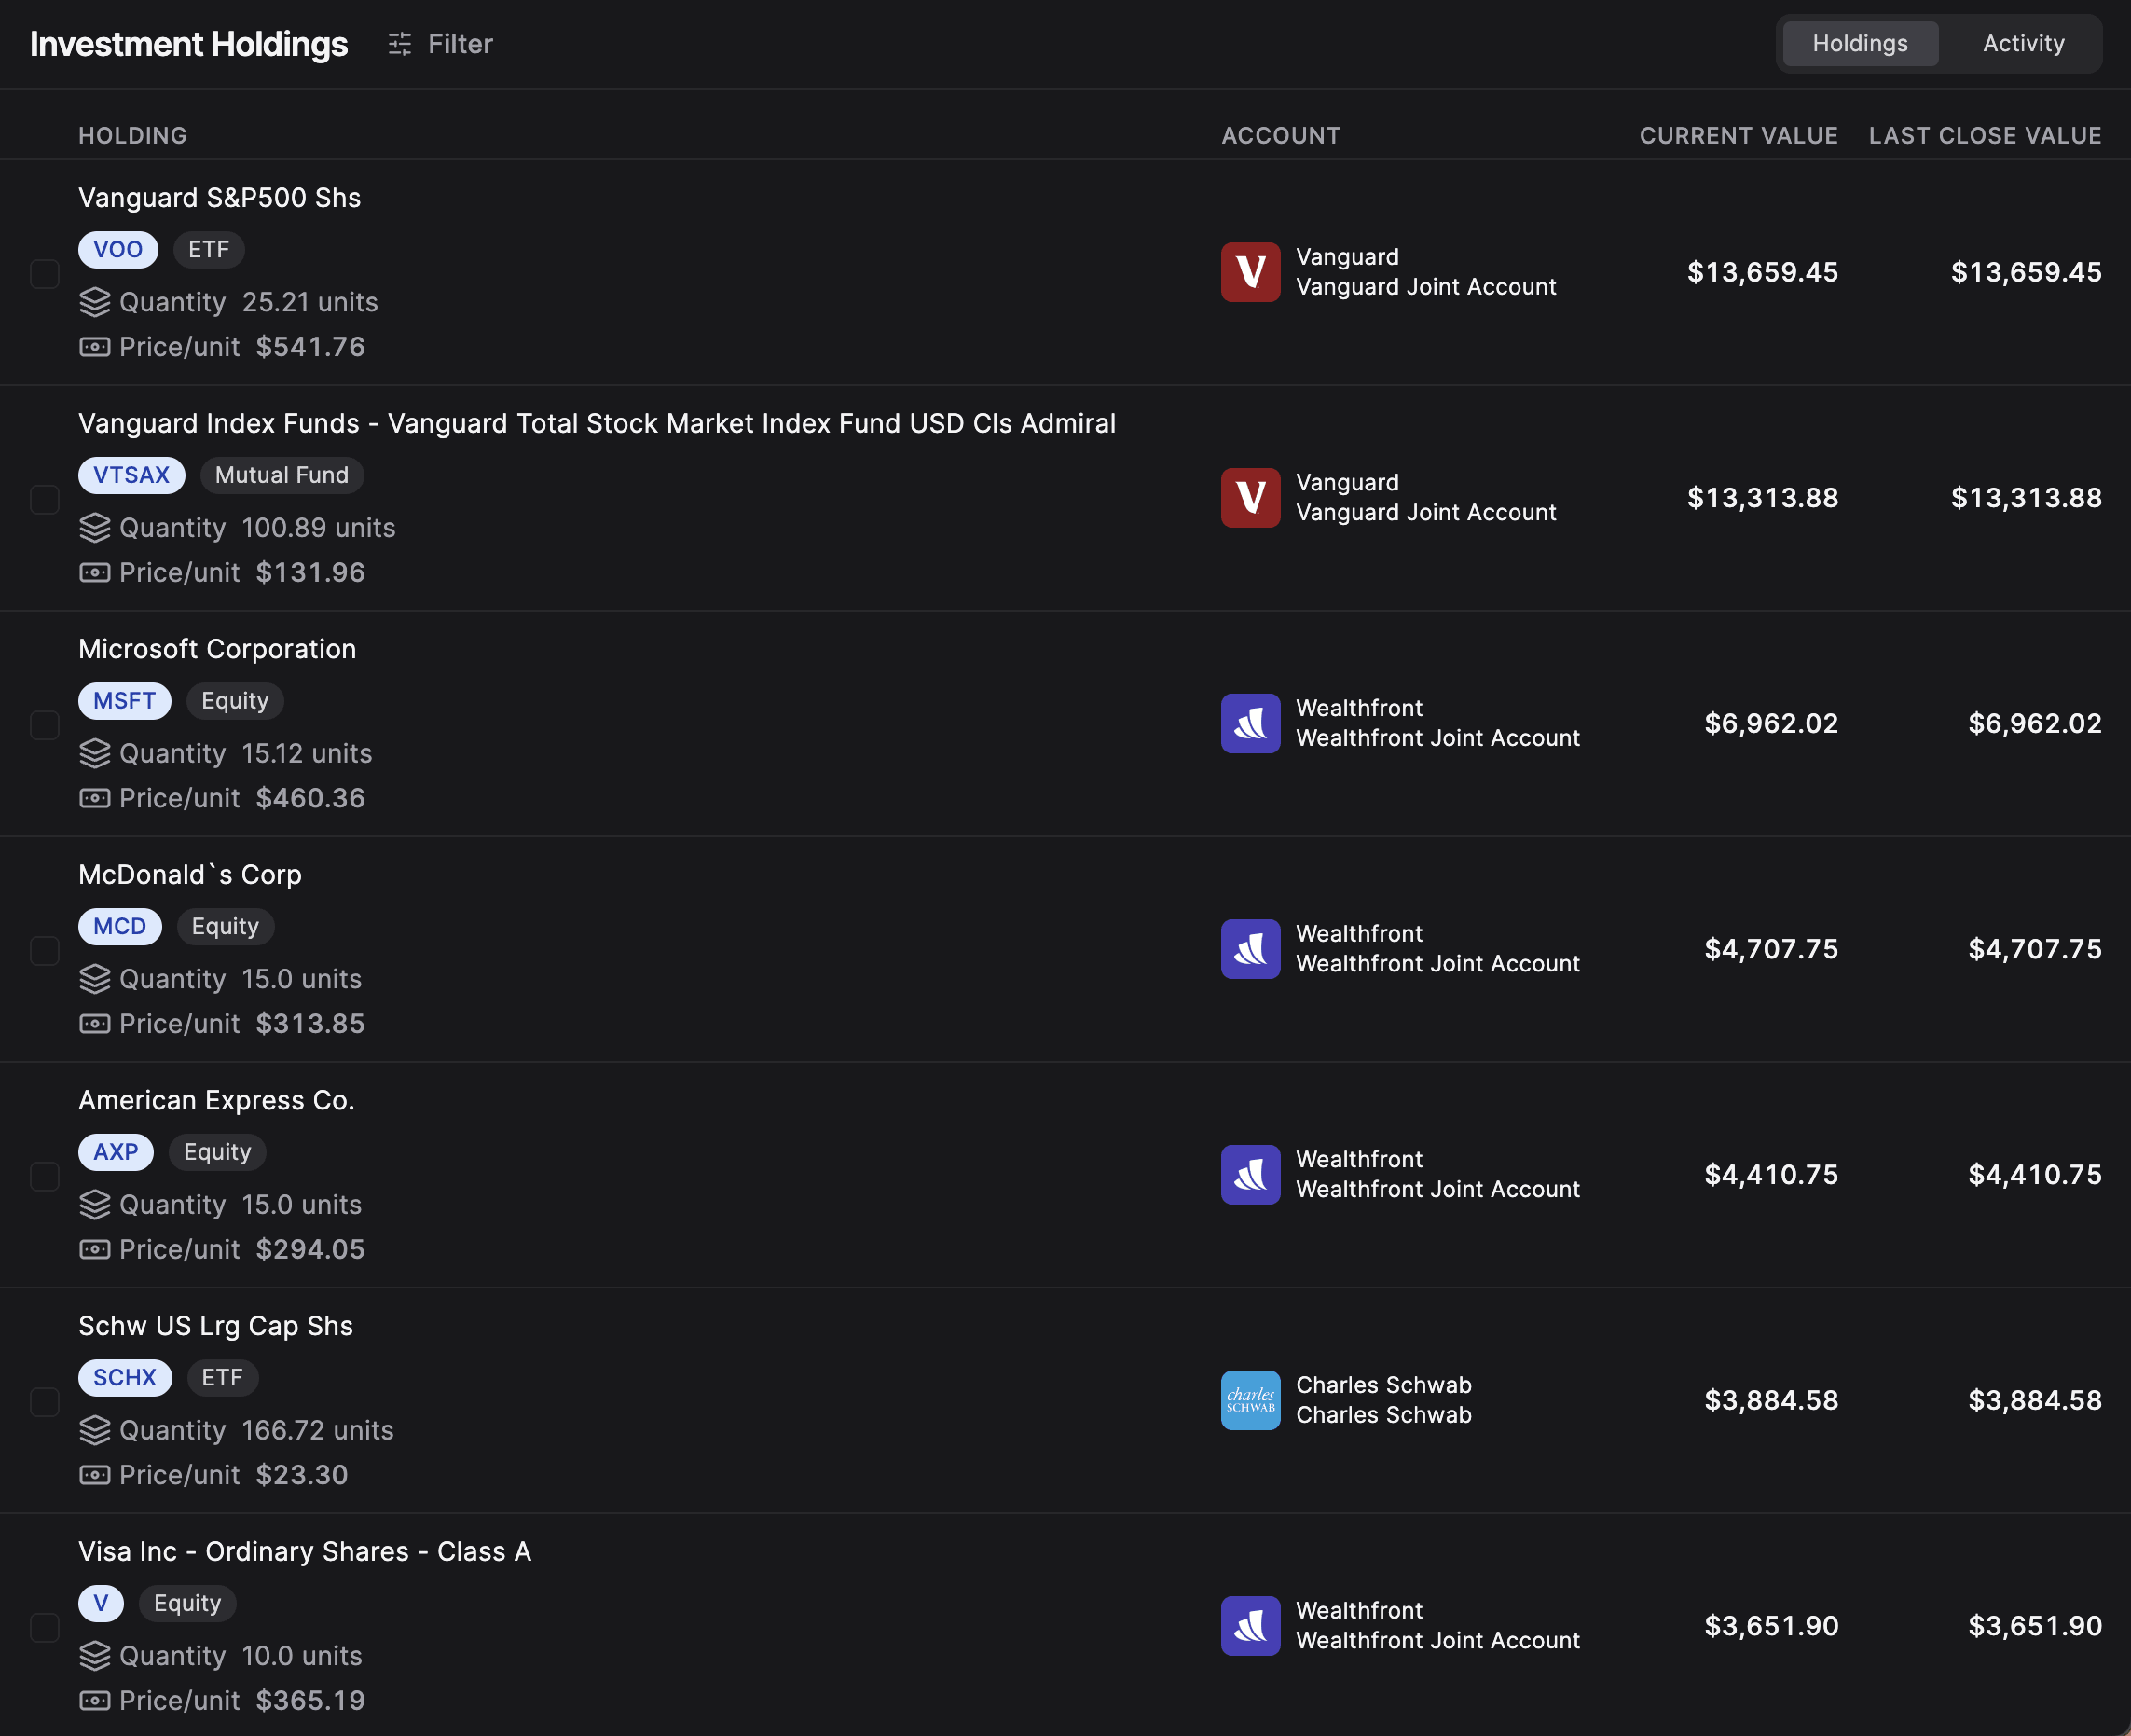The image size is (2131, 1736).
Task: Click the price banknote icon for Visa
Action: click(95, 1701)
